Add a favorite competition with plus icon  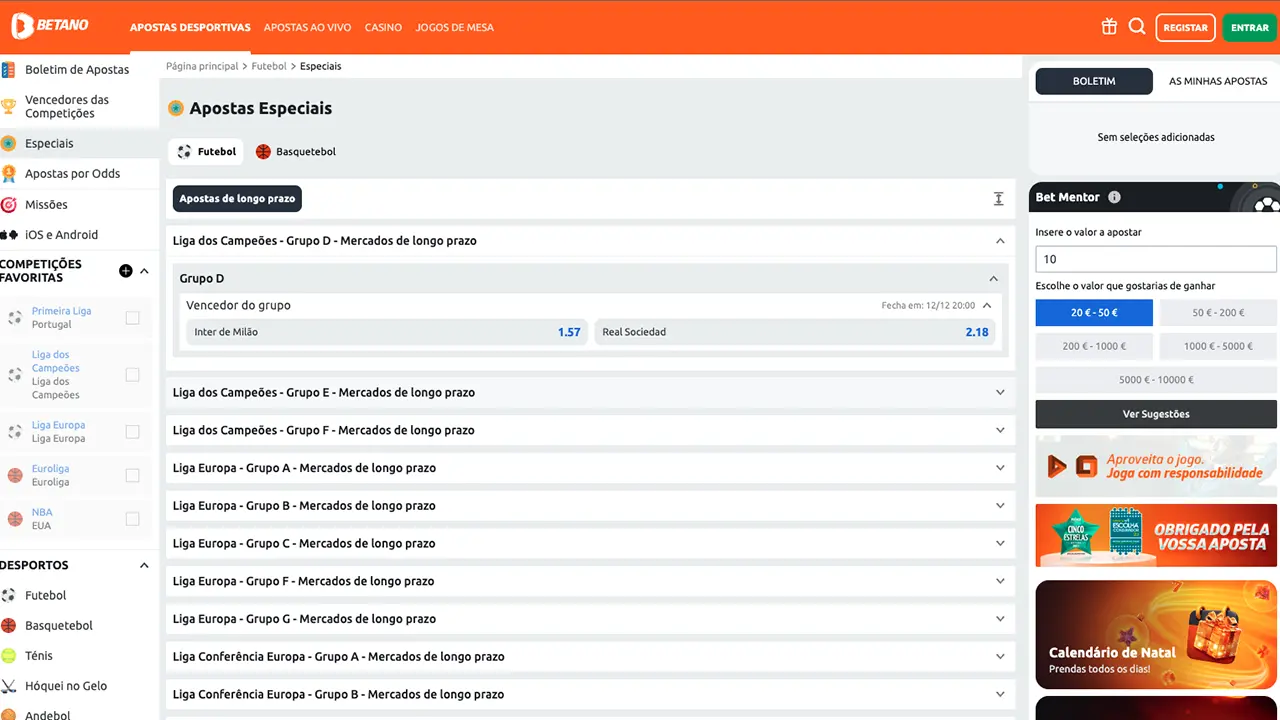coord(126,271)
